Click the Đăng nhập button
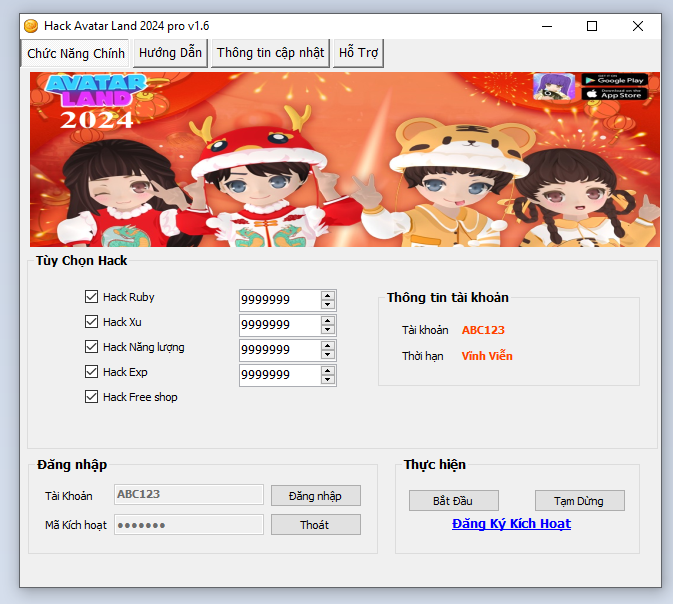 [x=315, y=496]
